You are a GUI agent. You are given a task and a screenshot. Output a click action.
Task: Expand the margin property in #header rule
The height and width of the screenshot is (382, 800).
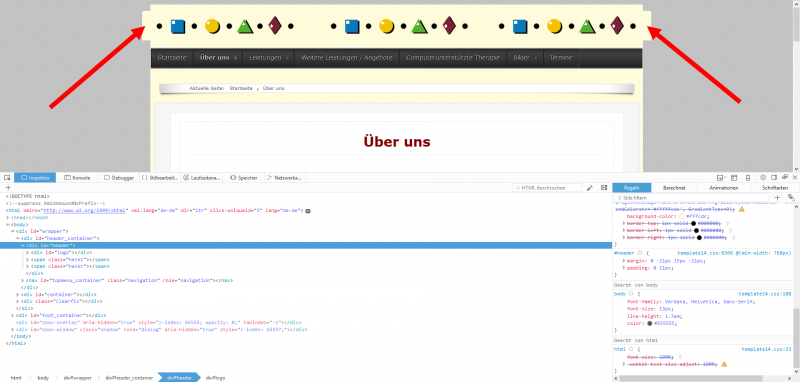point(624,261)
